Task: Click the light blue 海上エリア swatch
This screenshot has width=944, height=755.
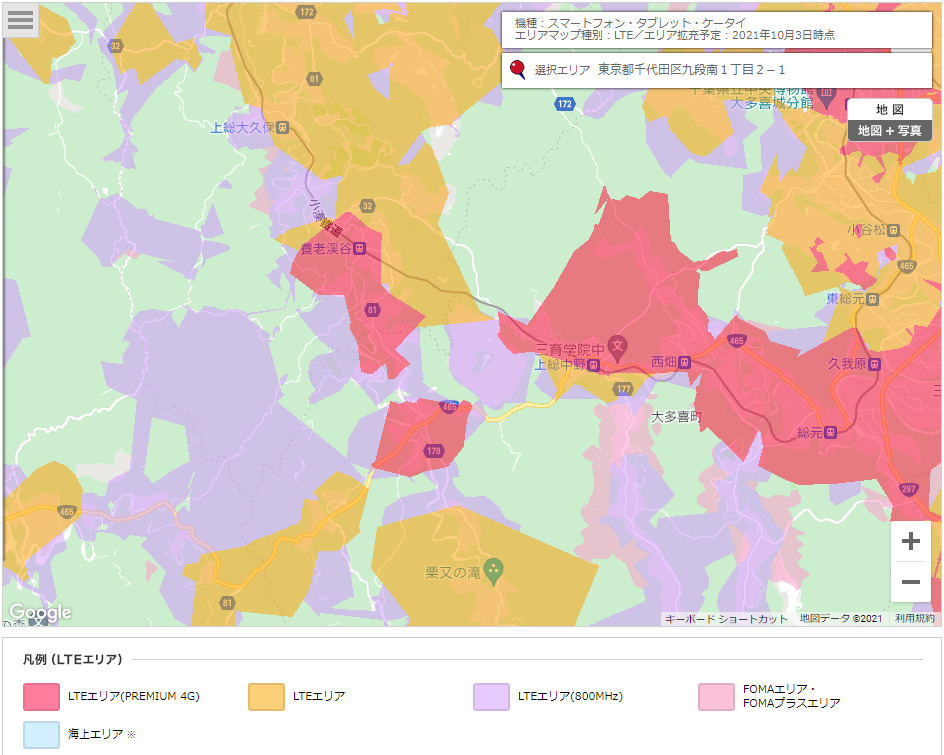Action: coord(41,734)
